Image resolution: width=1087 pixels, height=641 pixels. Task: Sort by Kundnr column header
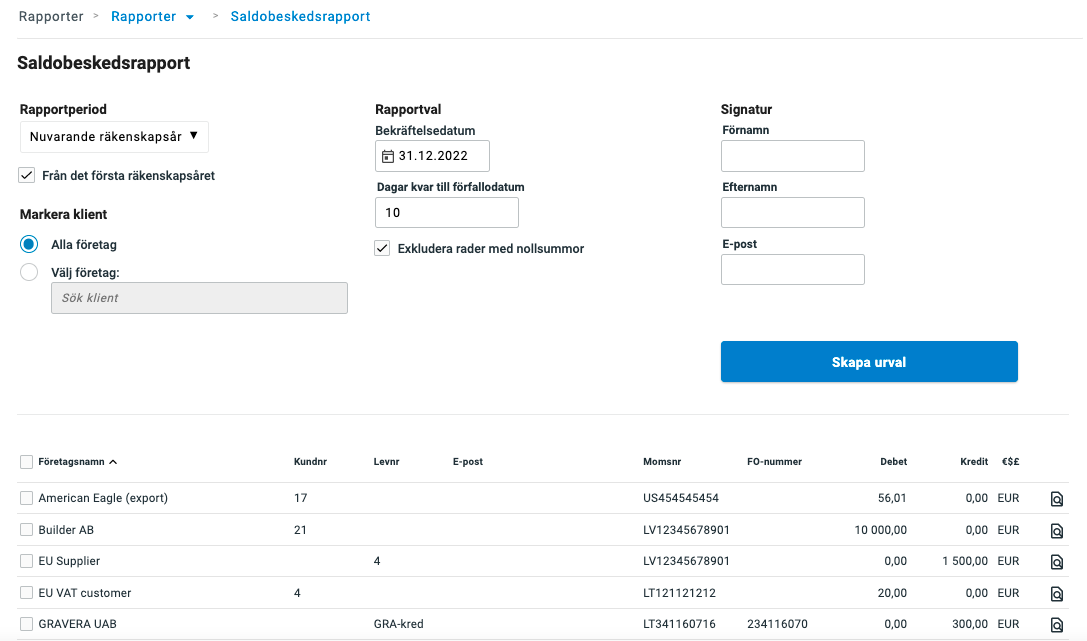pos(310,462)
